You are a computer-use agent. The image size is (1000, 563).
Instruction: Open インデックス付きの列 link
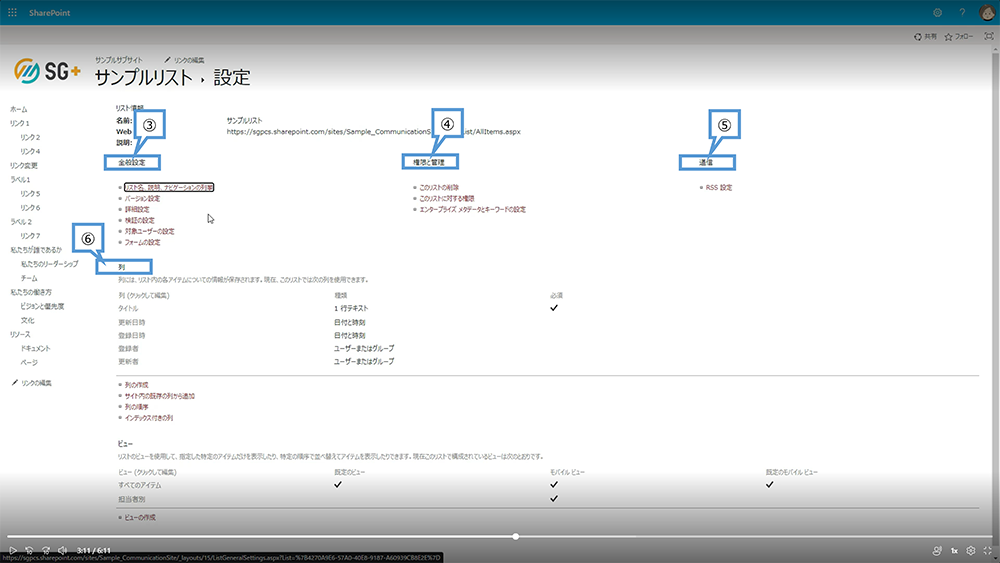click(149, 418)
